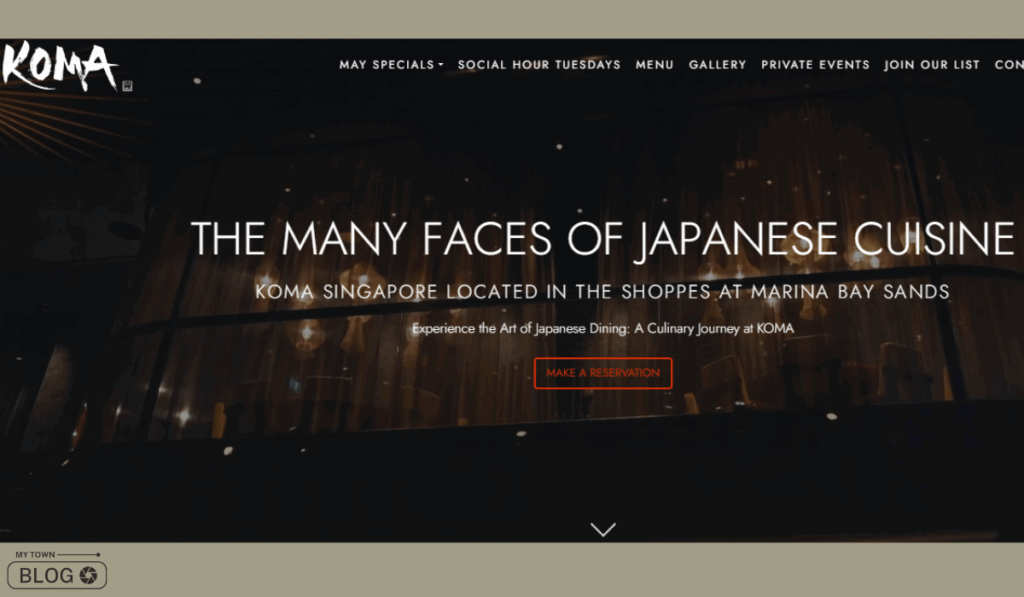Click the down chevron below the hero

603,529
